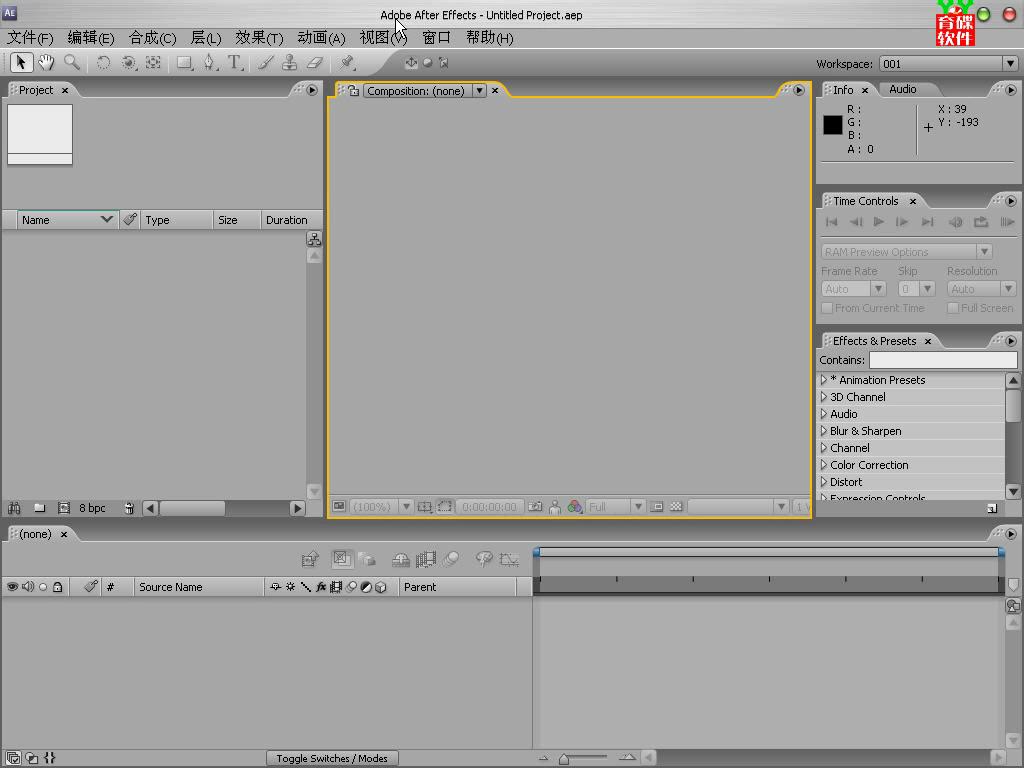Select the Eraser tool

click(315, 63)
